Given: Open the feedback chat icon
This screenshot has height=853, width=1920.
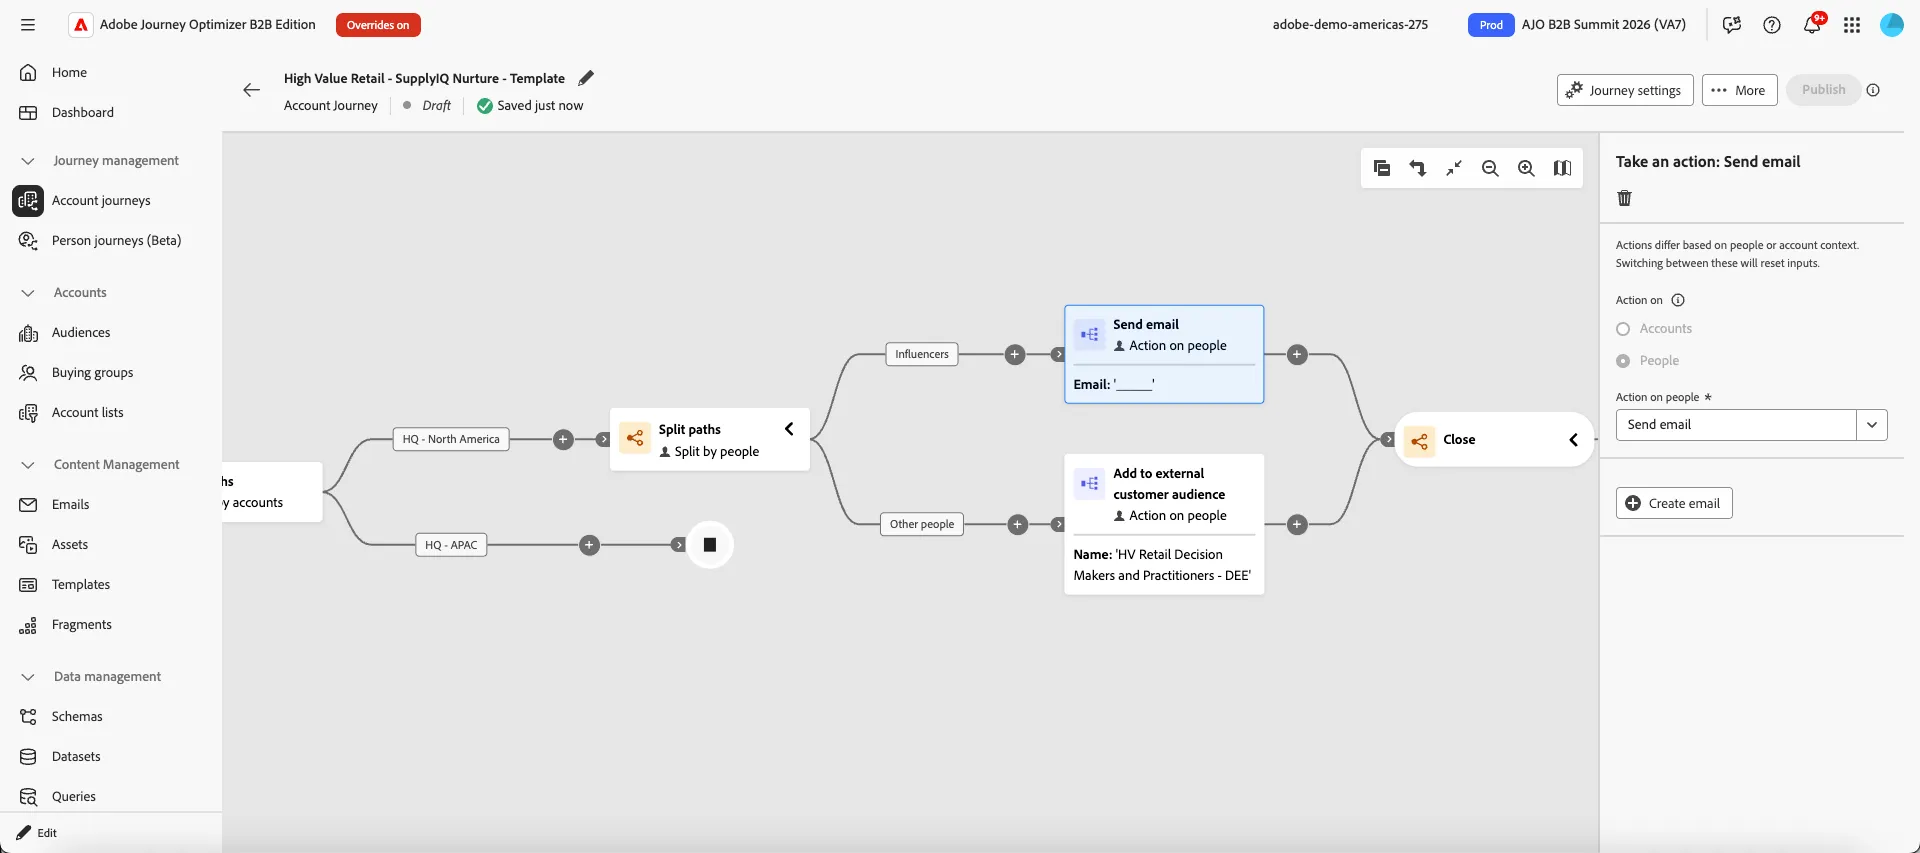Looking at the screenshot, I should 1732,25.
